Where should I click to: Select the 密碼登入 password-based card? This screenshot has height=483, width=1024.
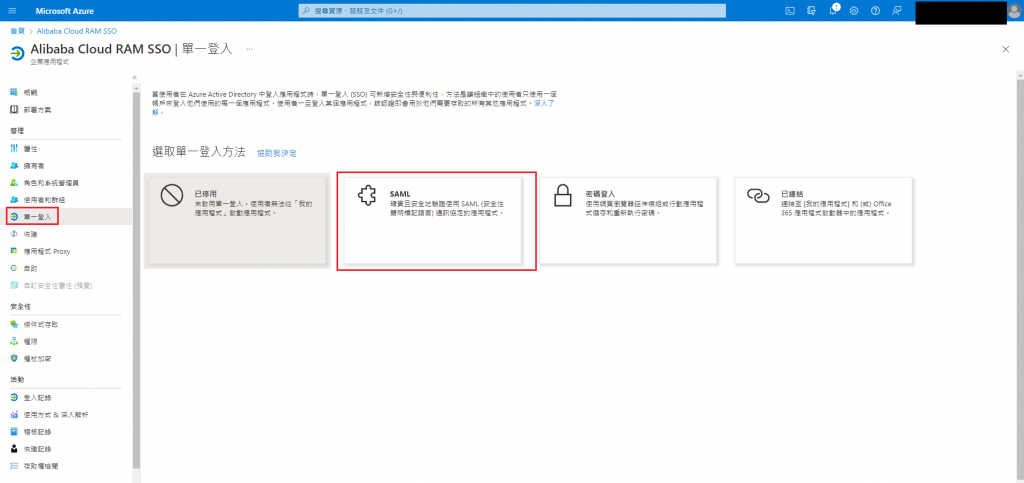pyautogui.click(x=628, y=221)
